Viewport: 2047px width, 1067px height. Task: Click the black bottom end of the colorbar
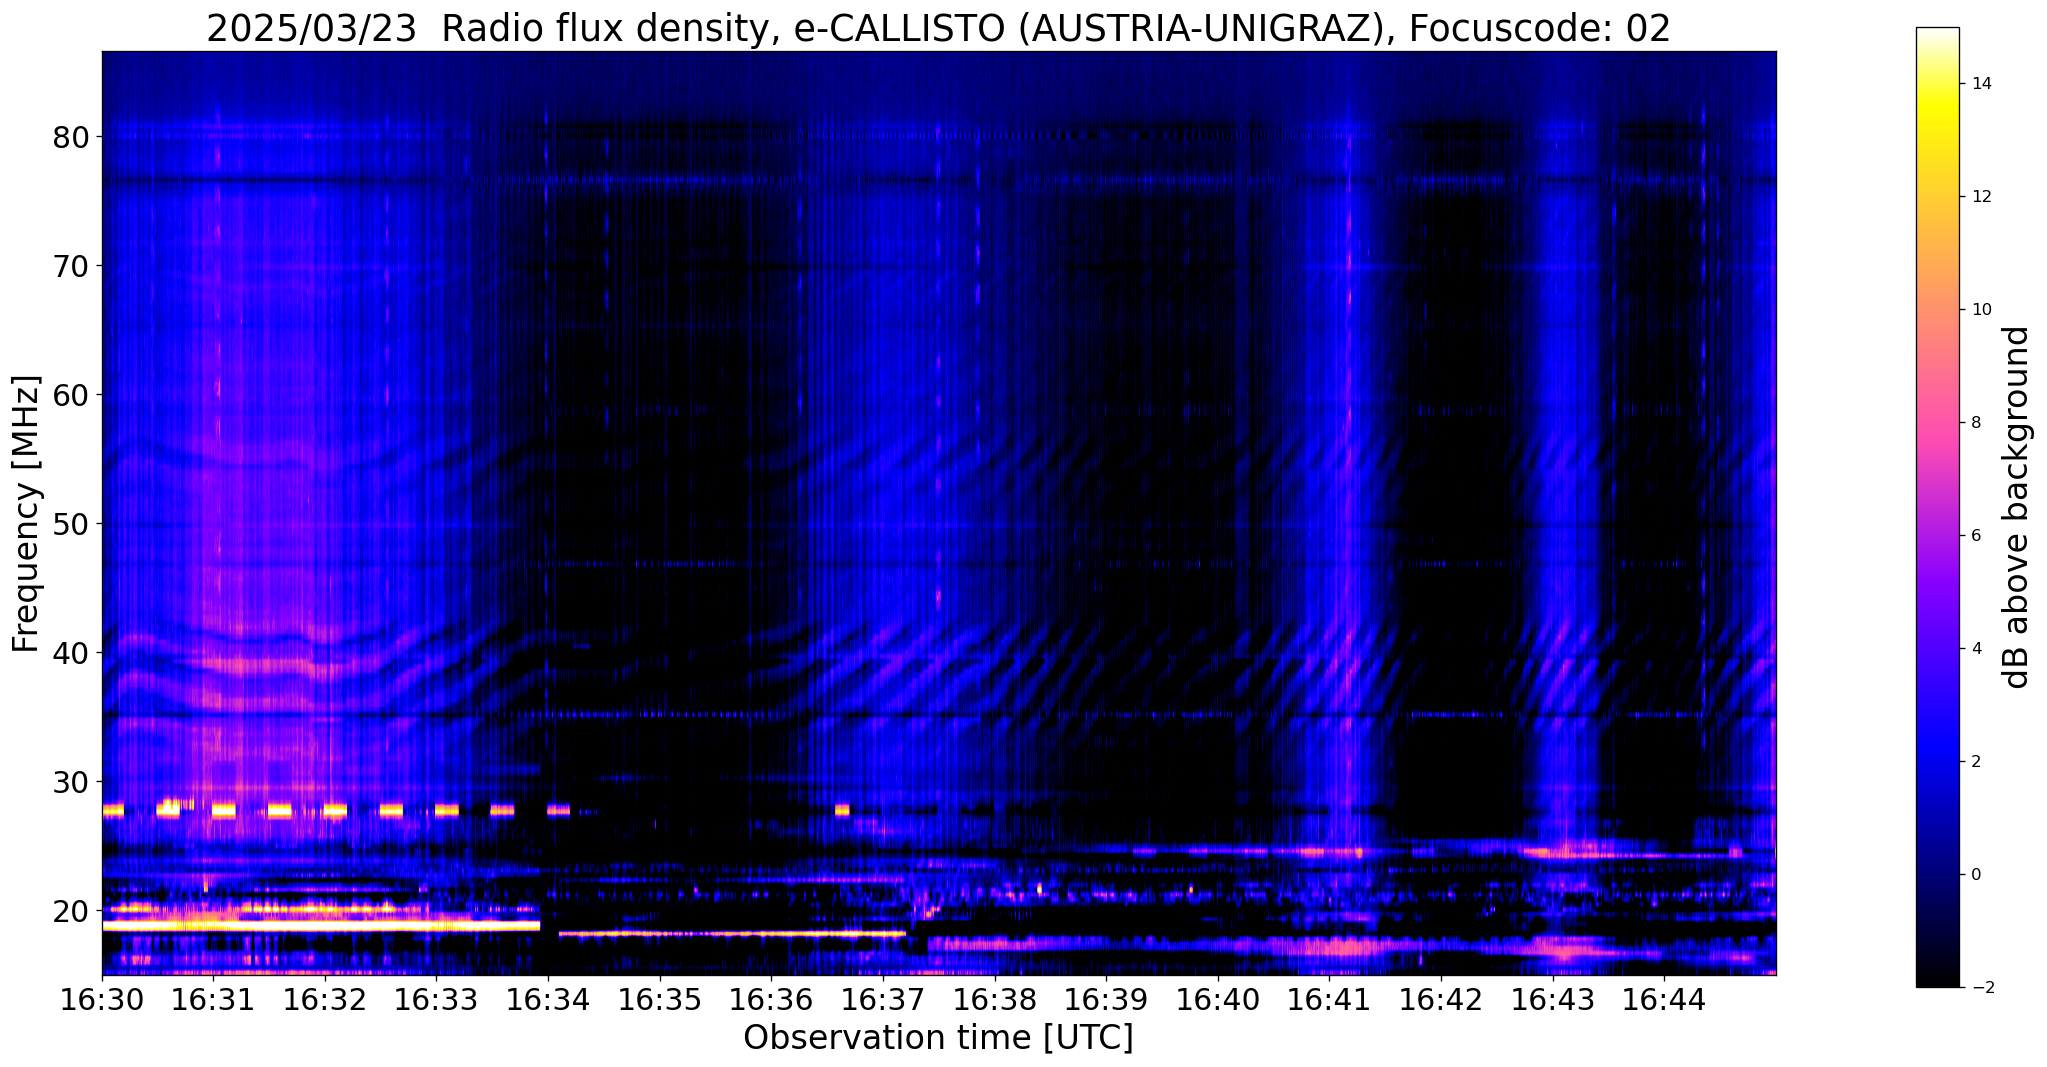tap(1937, 975)
